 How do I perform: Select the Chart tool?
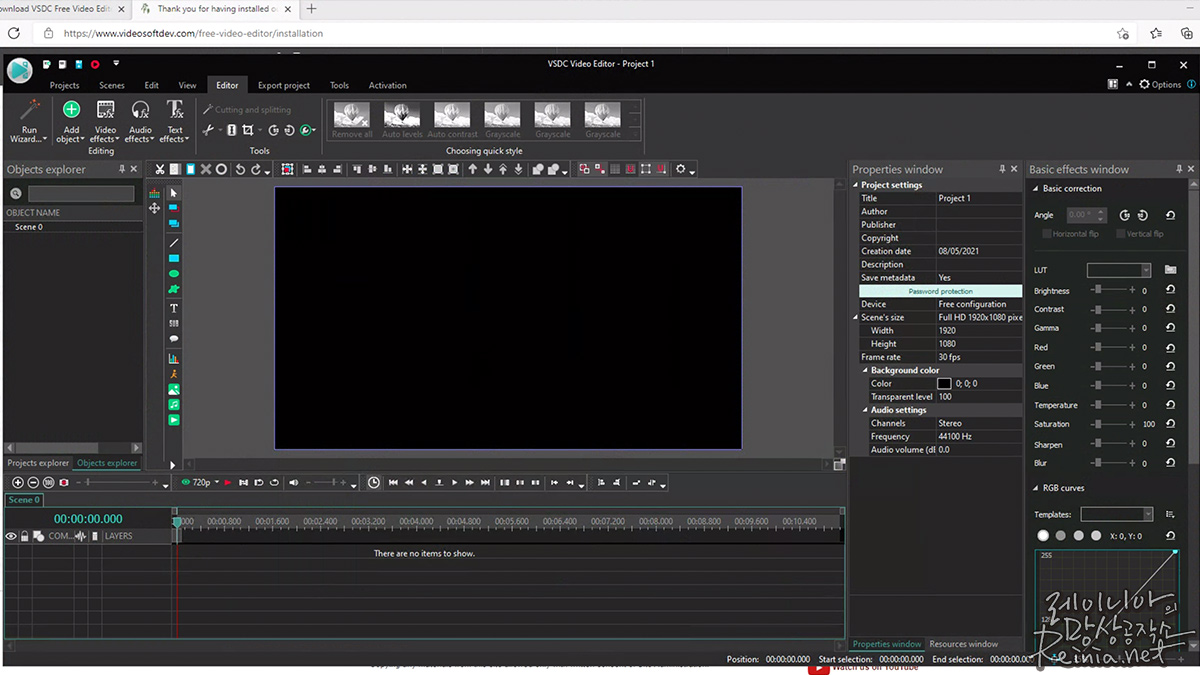click(x=174, y=358)
